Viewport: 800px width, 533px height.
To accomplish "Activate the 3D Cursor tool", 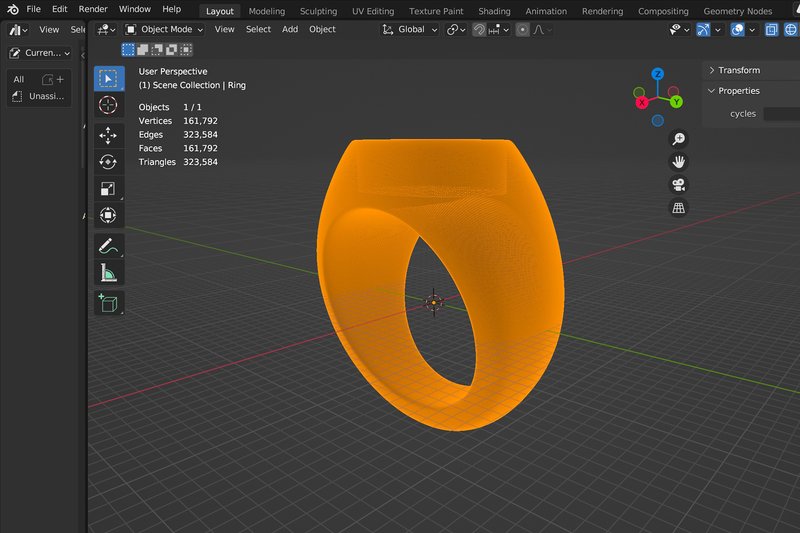I will point(108,105).
